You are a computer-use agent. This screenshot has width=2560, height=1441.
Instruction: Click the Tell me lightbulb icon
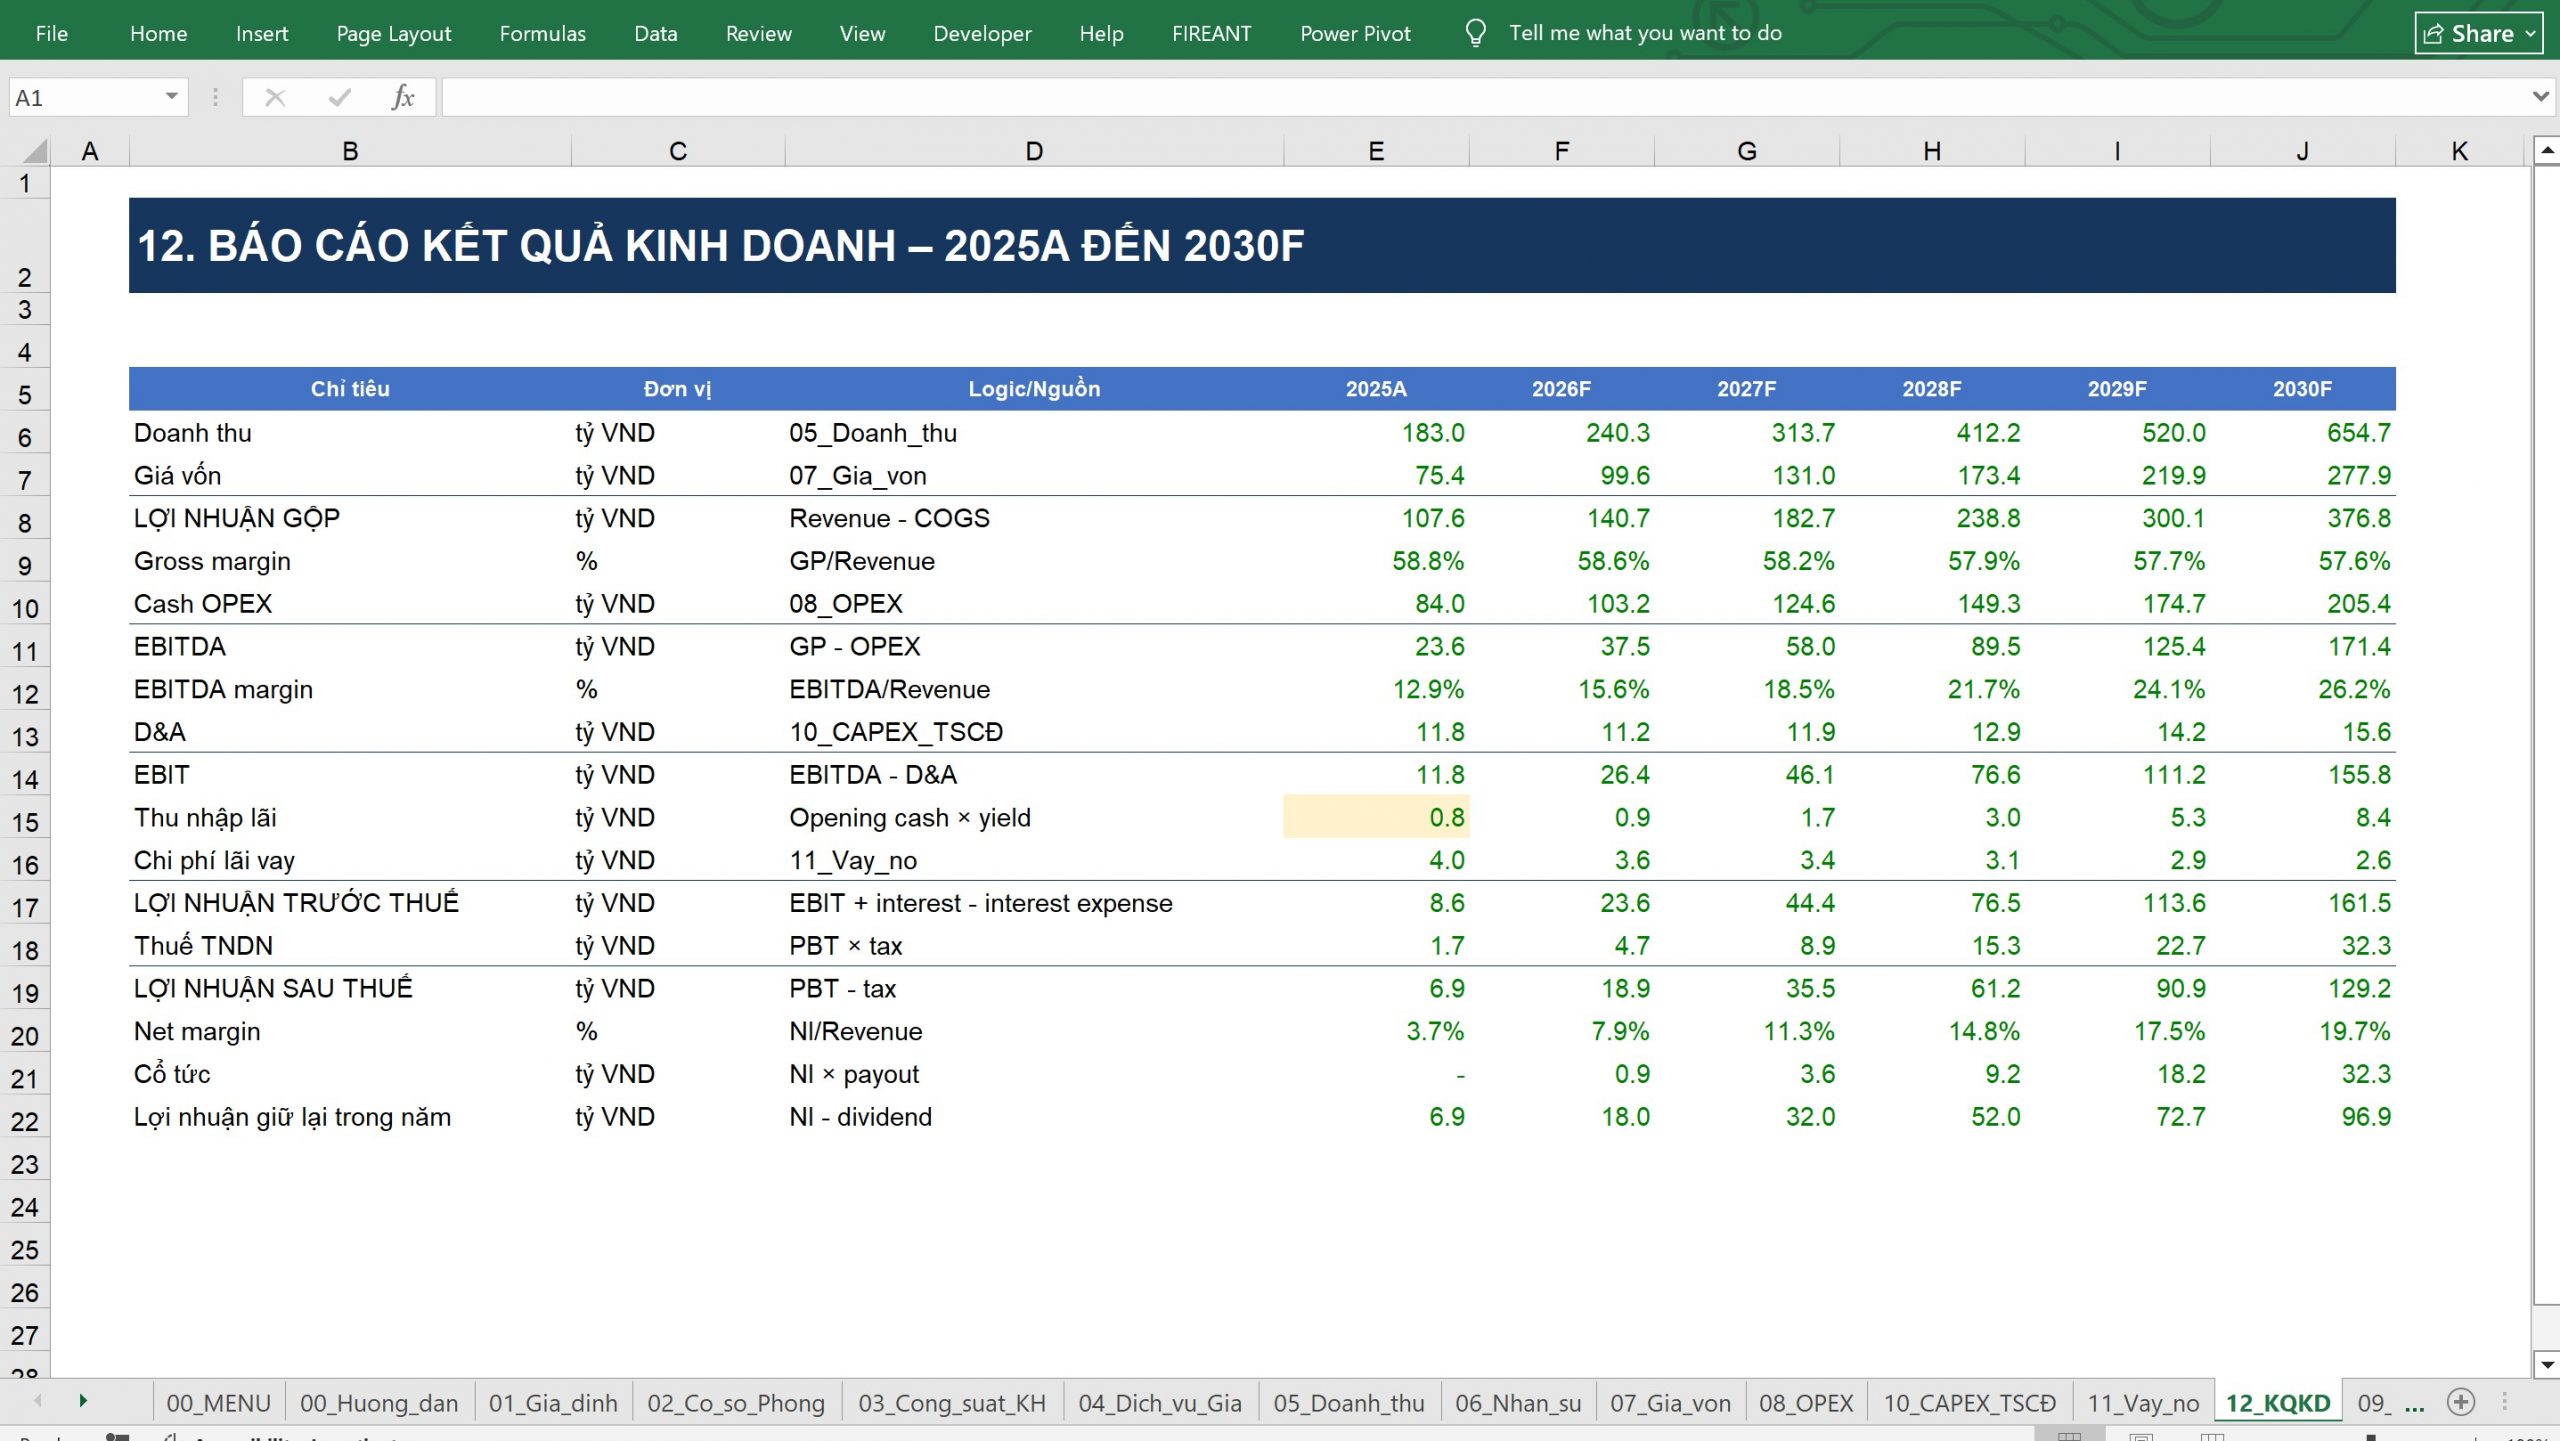tap(1475, 33)
